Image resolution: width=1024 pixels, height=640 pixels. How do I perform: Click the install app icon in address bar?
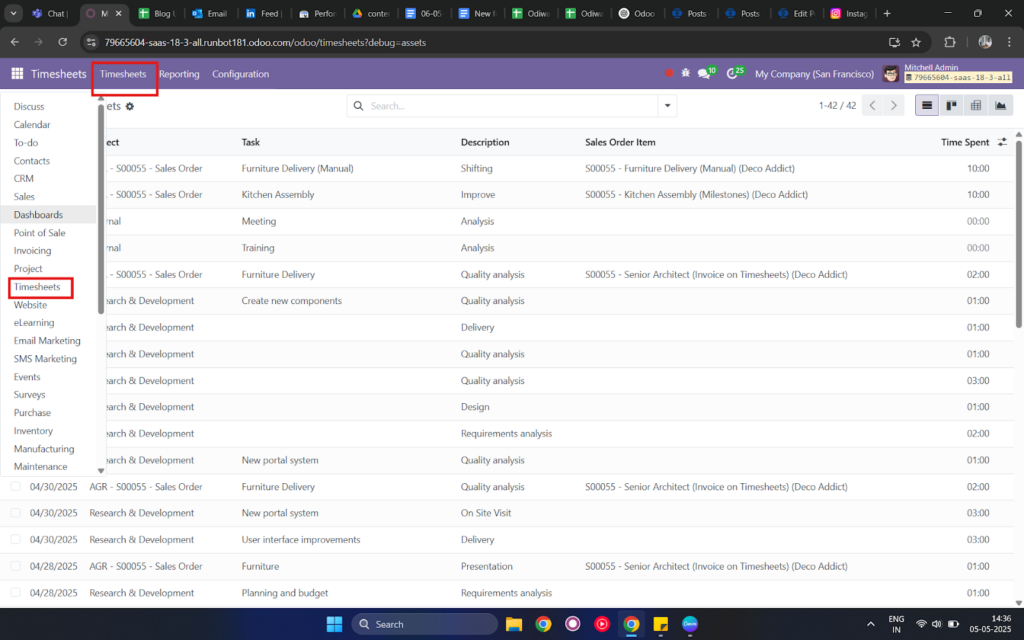click(x=894, y=42)
